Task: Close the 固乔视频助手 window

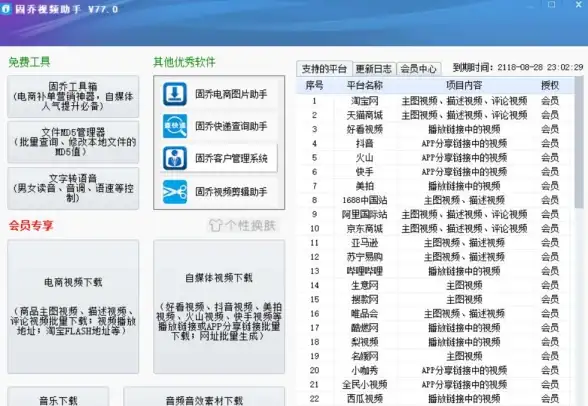Action: tap(579, 4)
